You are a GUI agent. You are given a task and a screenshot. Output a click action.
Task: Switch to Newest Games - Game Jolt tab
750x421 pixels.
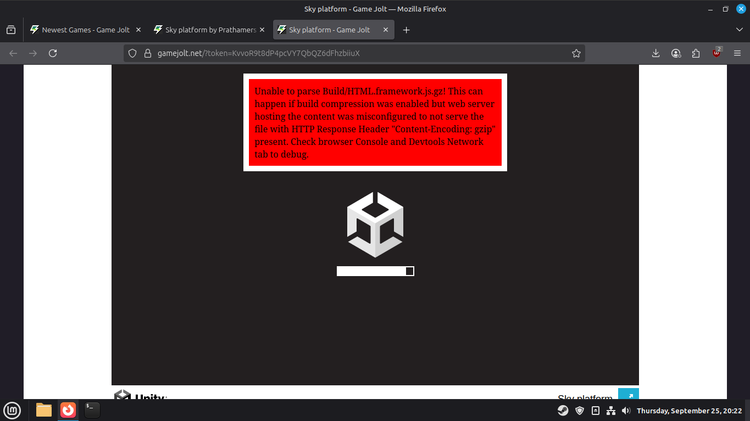click(86, 30)
